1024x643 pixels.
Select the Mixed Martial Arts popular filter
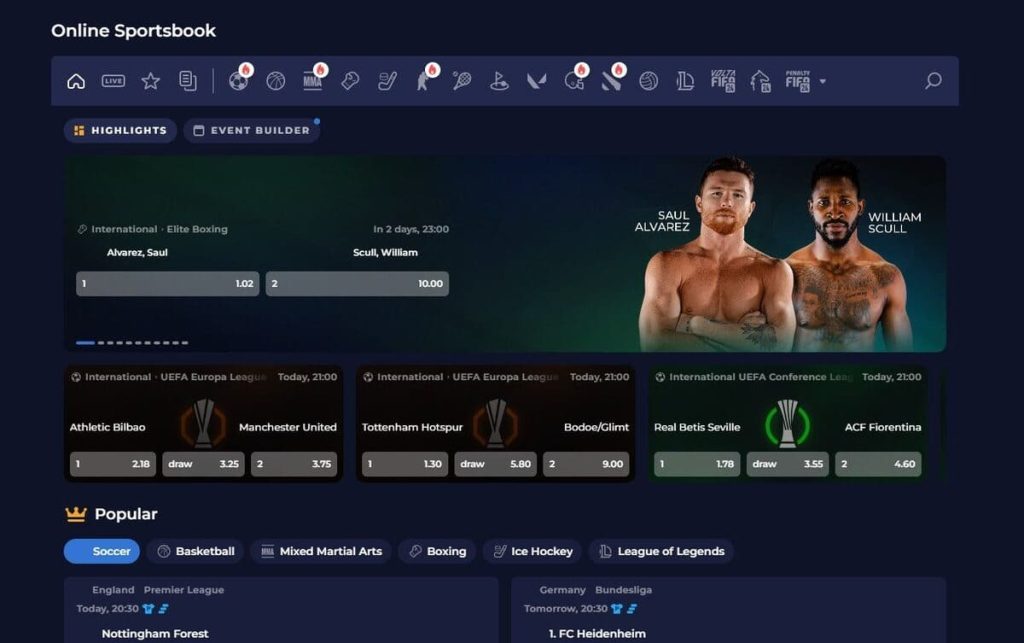click(x=321, y=552)
